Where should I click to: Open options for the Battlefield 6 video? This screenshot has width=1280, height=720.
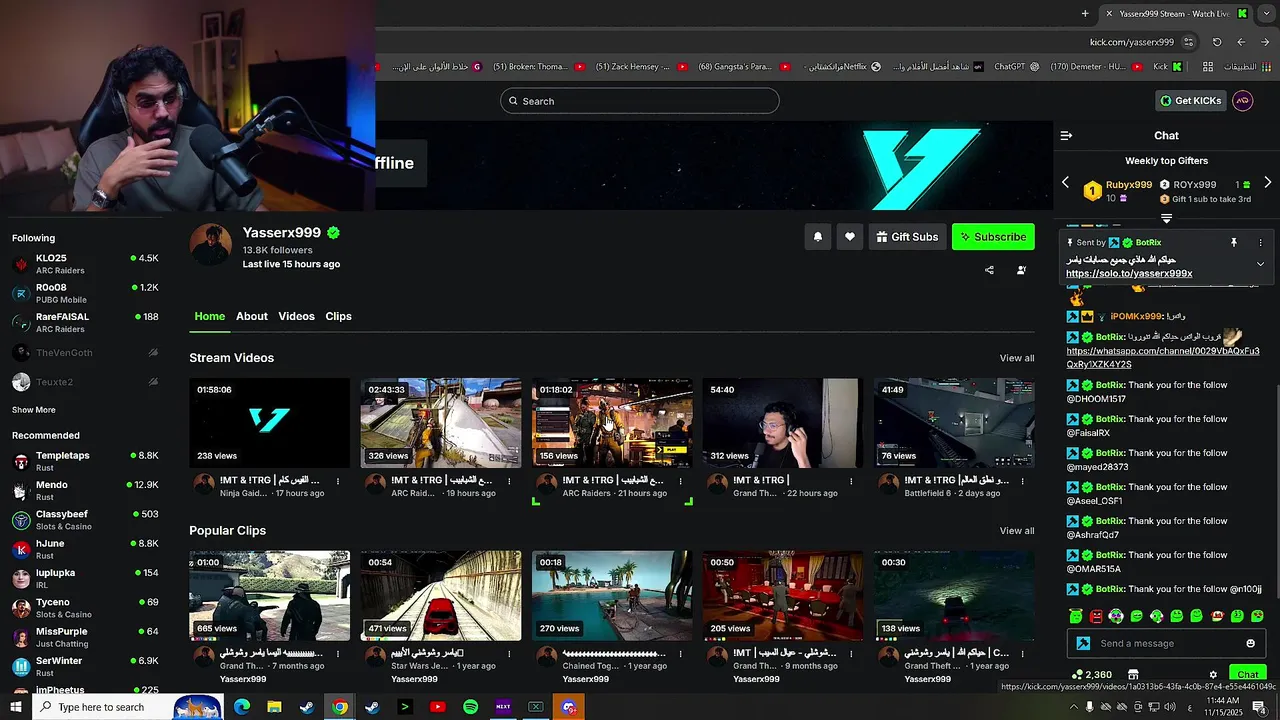pos(1022,481)
